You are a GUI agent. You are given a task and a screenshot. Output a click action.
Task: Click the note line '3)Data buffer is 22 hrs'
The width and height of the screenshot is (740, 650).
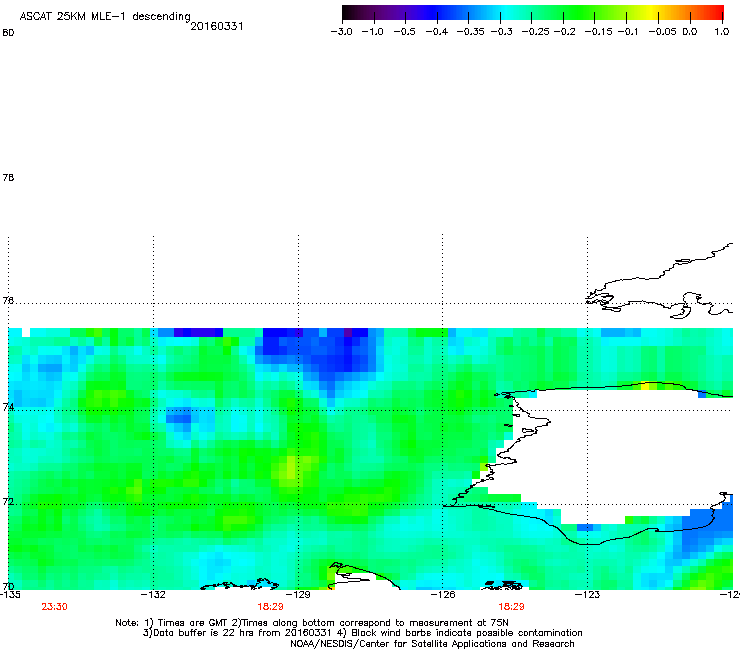(x=362, y=633)
